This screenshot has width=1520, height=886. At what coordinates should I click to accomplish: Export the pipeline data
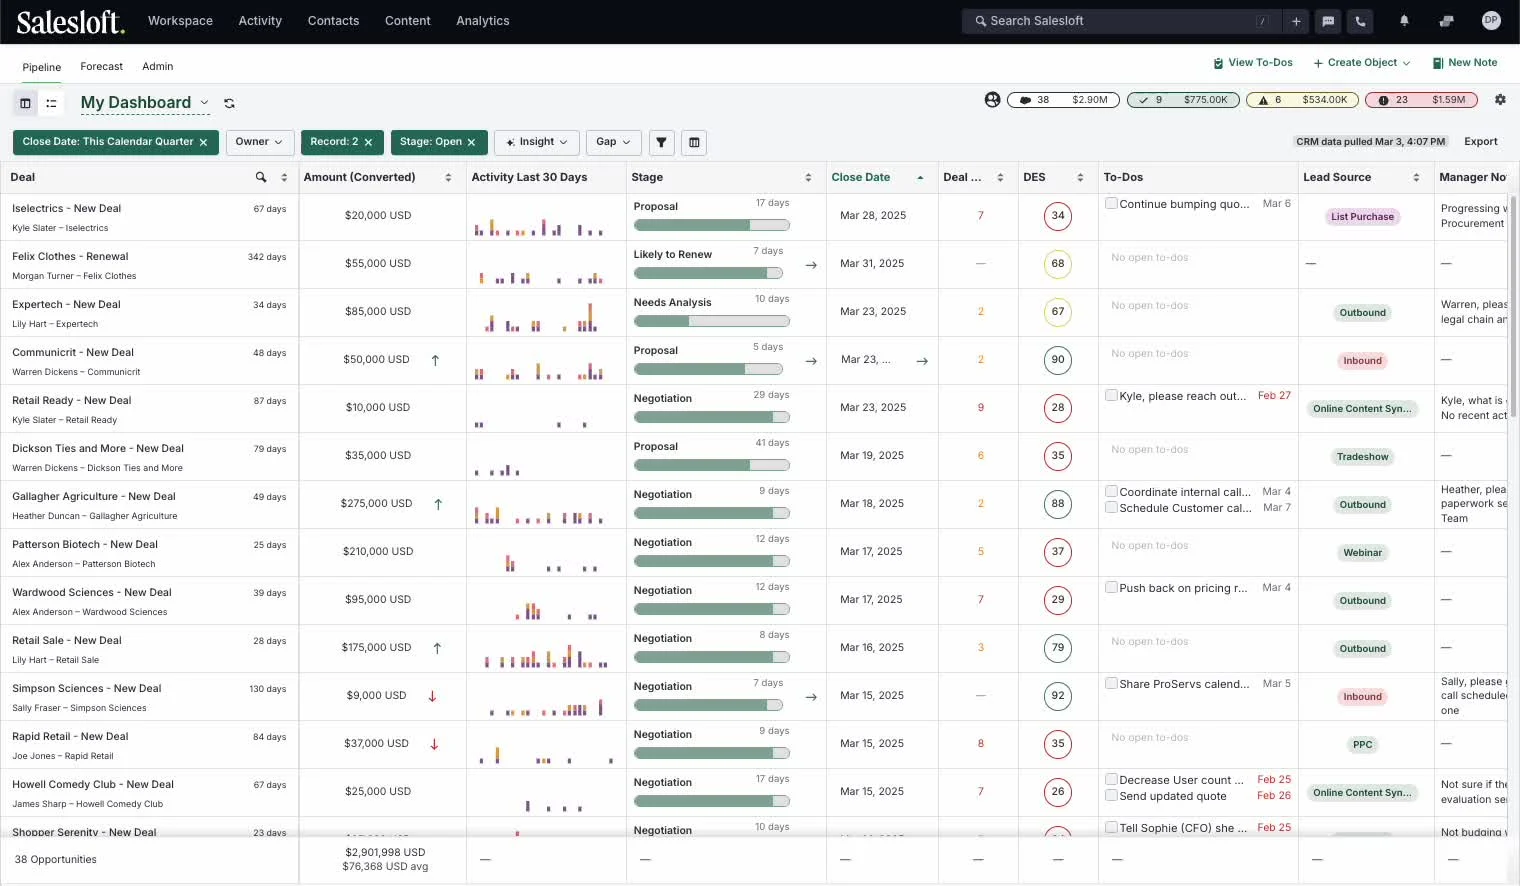coord(1481,142)
